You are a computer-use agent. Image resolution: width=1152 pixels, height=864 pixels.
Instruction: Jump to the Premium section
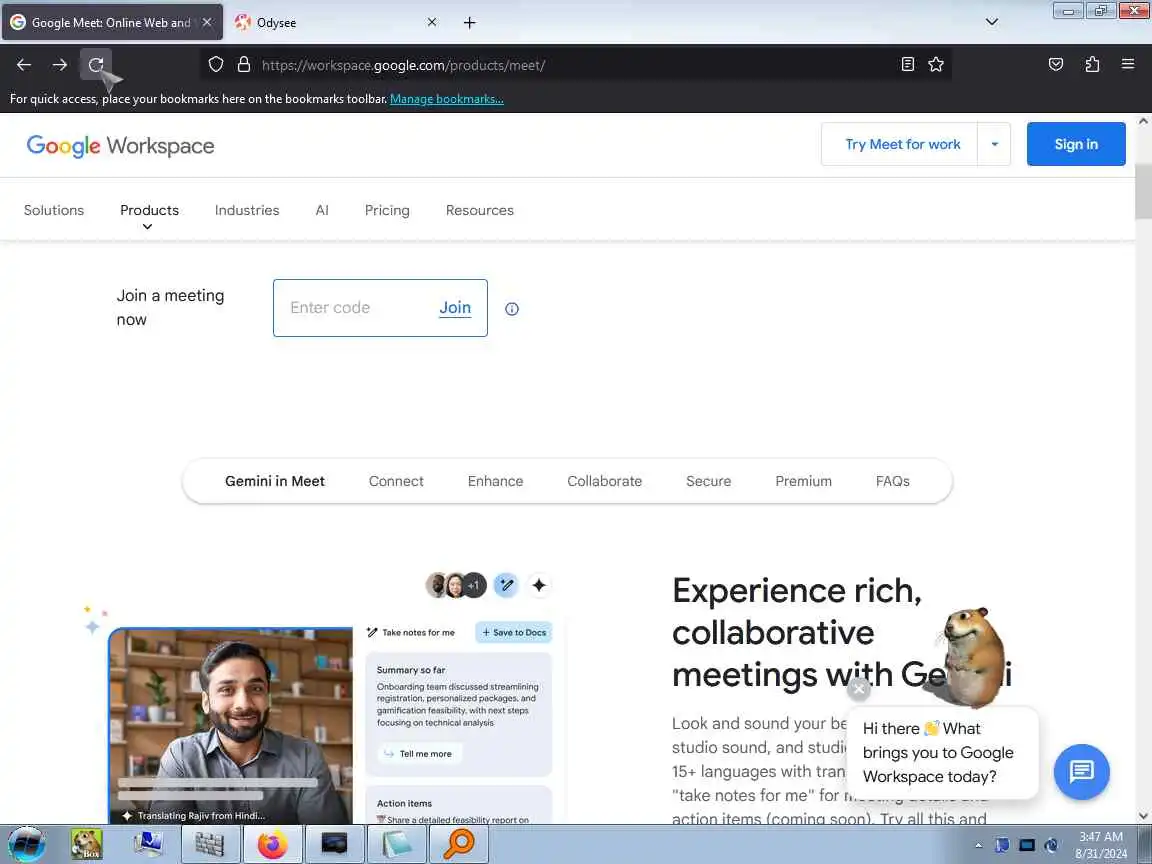pyautogui.click(x=803, y=481)
